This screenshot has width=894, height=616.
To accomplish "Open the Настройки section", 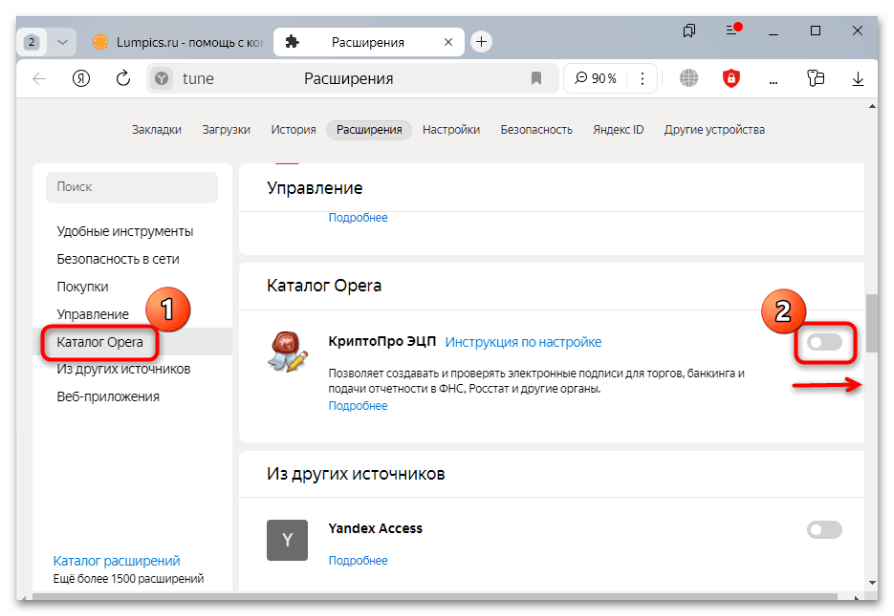I will (x=451, y=129).
